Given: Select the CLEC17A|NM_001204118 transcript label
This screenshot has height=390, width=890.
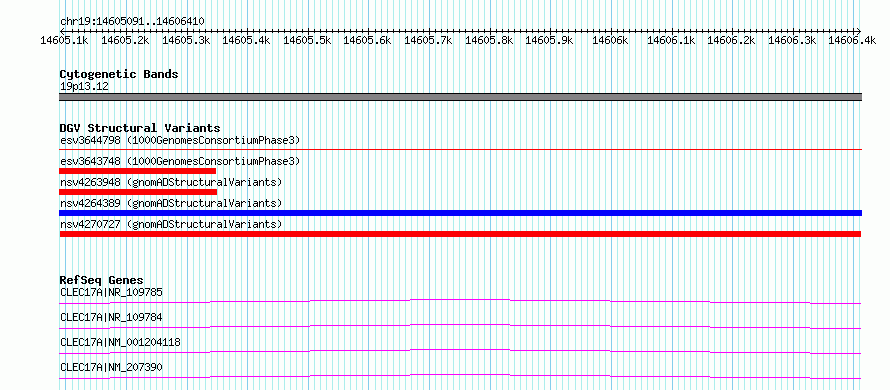Looking at the screenshot, I should point(120,342).
